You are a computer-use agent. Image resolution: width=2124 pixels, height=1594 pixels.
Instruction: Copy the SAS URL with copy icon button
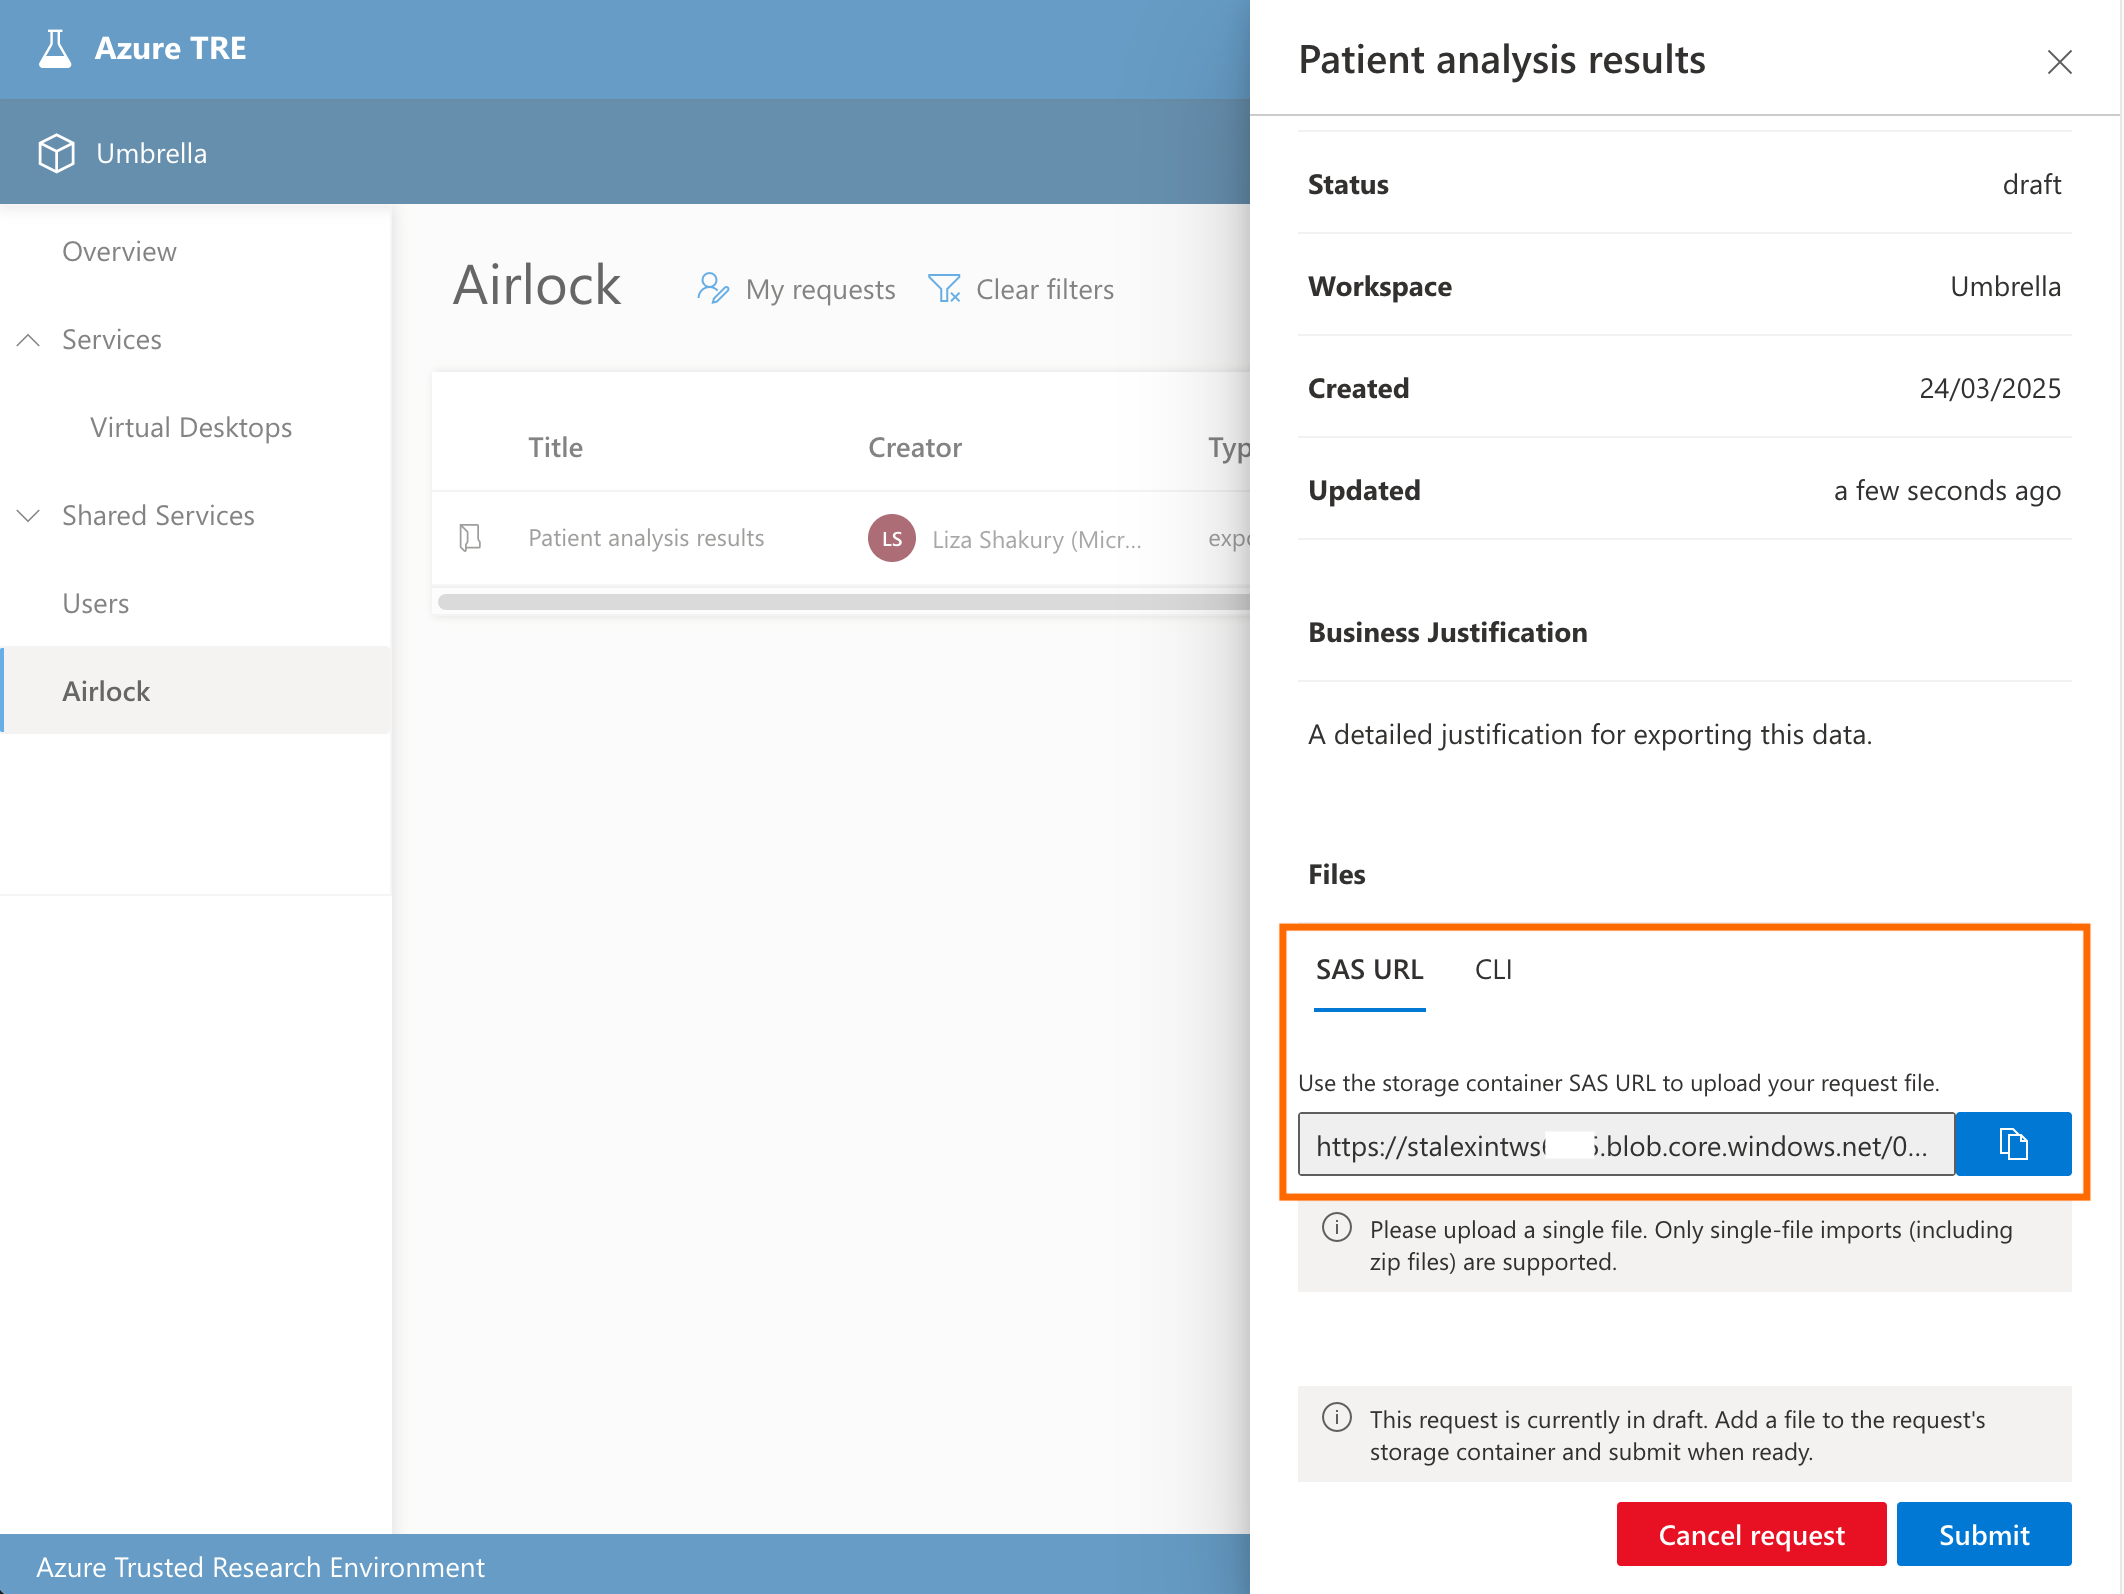tap(2012, 1144)
